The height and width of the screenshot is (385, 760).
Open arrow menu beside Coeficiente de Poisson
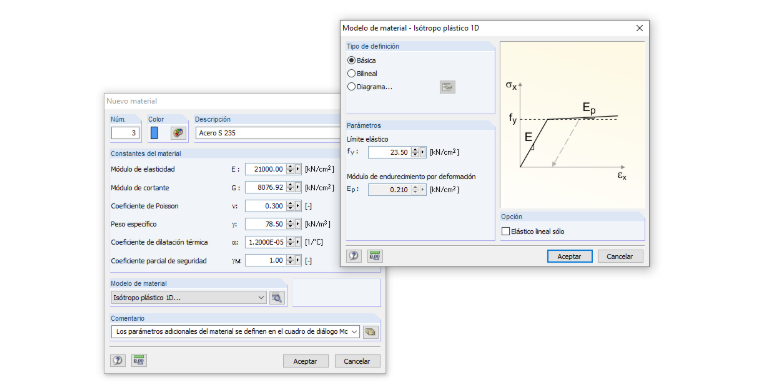coord(298,206)
